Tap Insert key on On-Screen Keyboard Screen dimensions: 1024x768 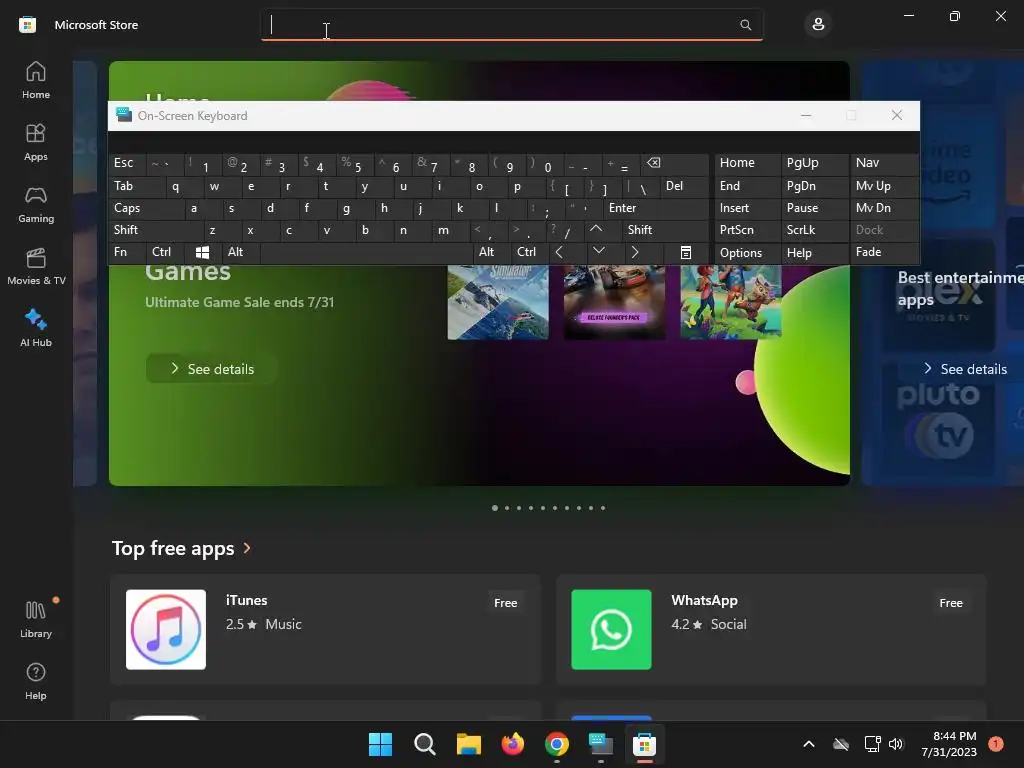click(x=748, y=208)
